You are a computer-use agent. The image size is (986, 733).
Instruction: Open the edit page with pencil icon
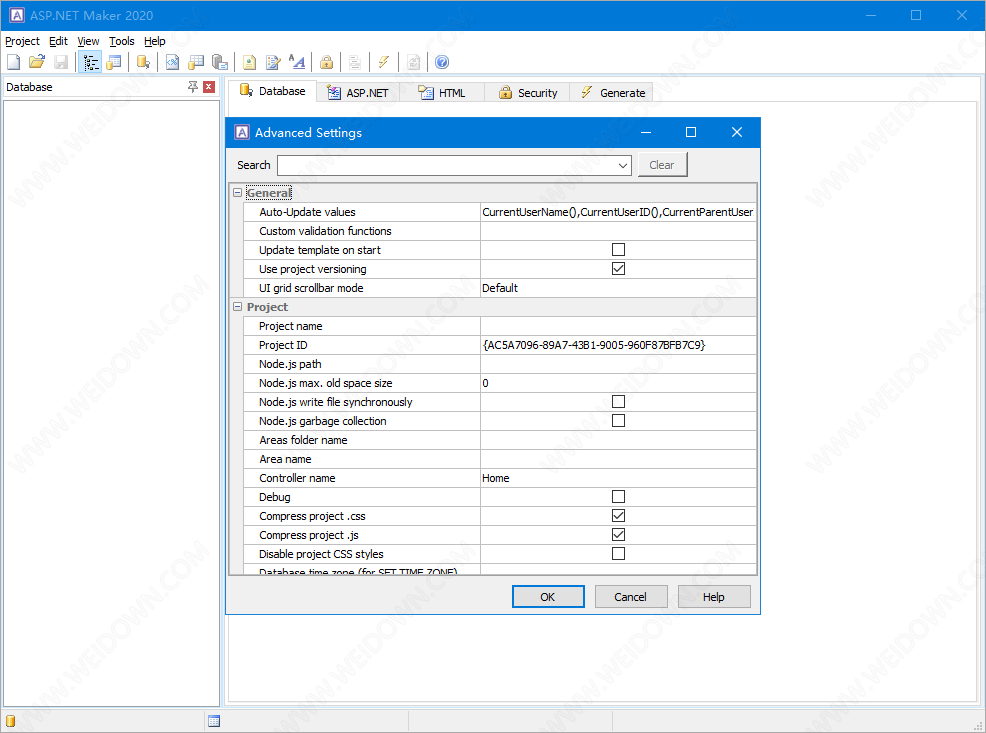point(274,62)
